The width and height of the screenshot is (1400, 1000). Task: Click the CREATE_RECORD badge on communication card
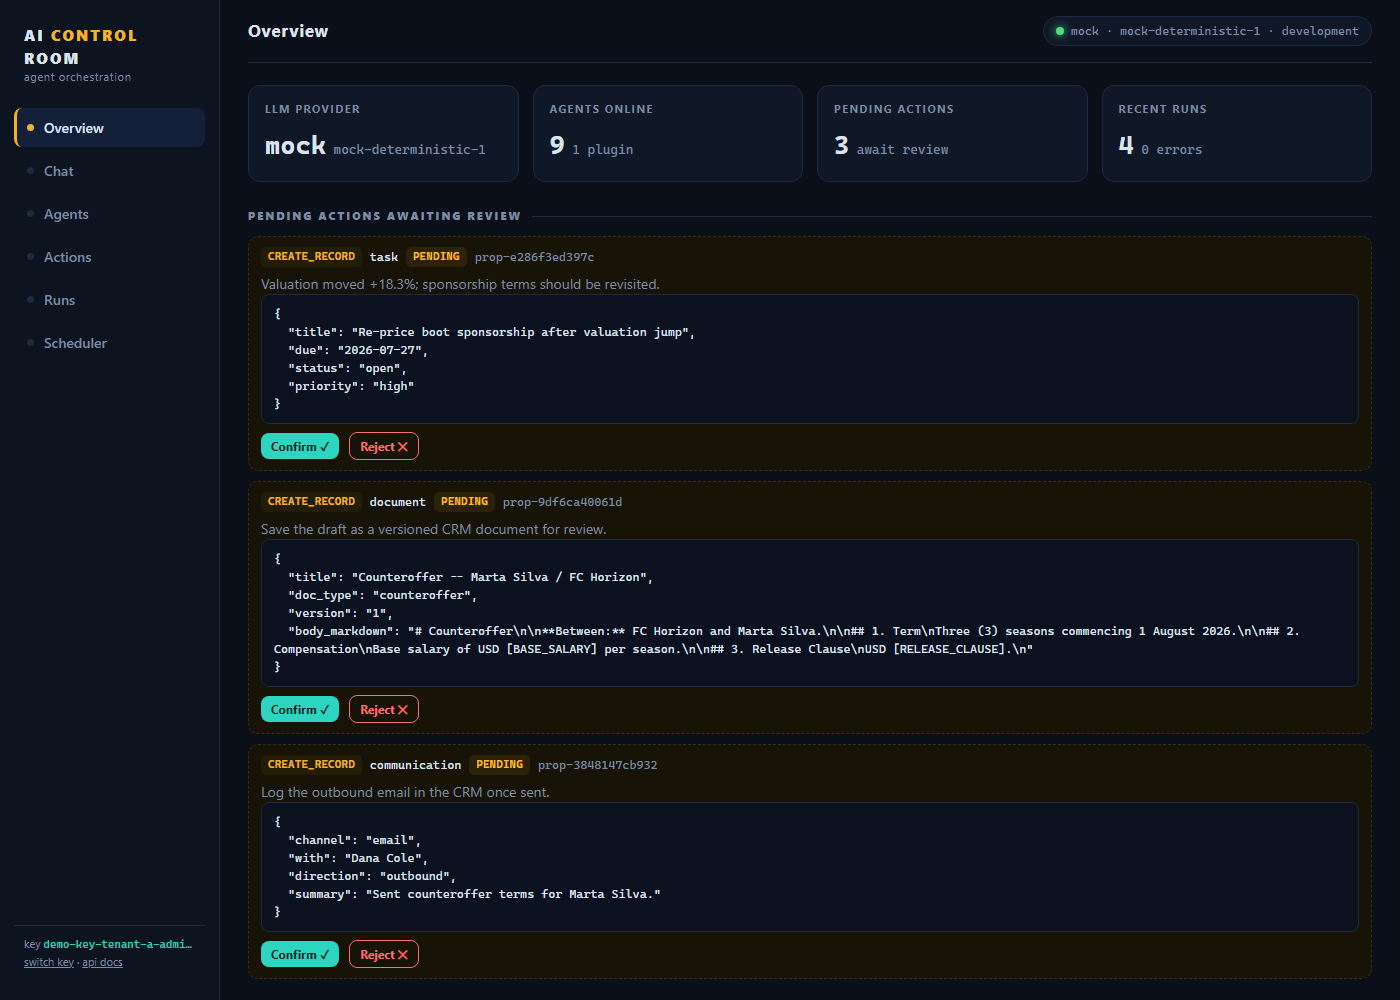pyautogui.click(x=311, y=765)
